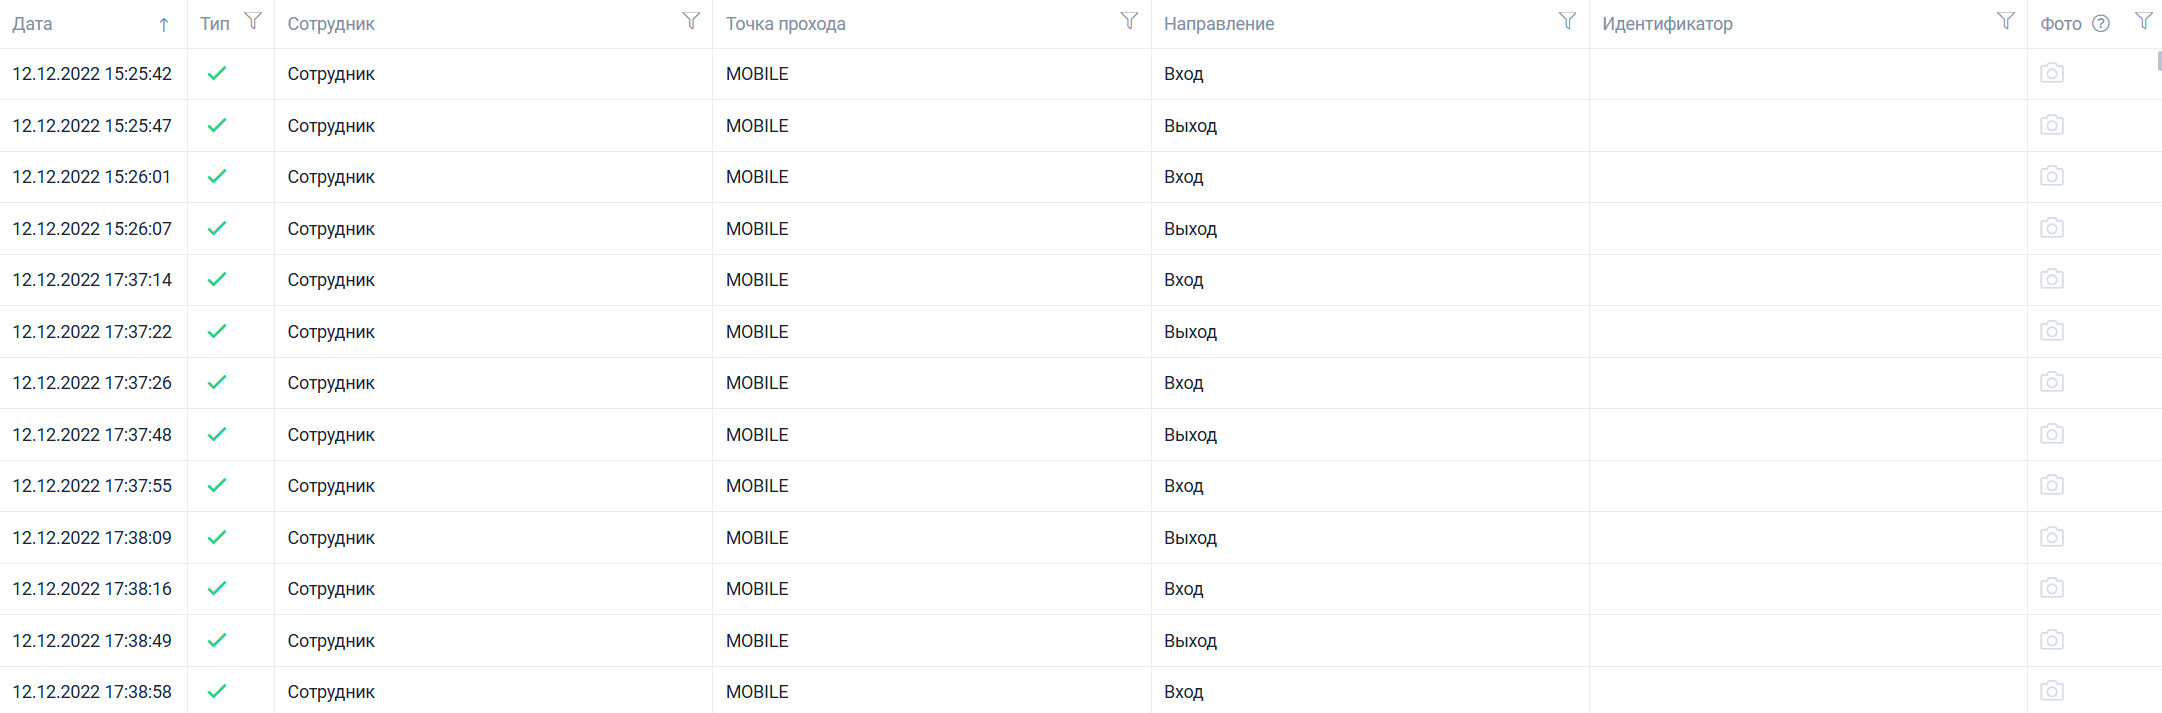The width and height of the screenshot is (2162, 713).
Task: Open filter for Сотрудник column
Action: pyautogui.click(x=691, y=21)
